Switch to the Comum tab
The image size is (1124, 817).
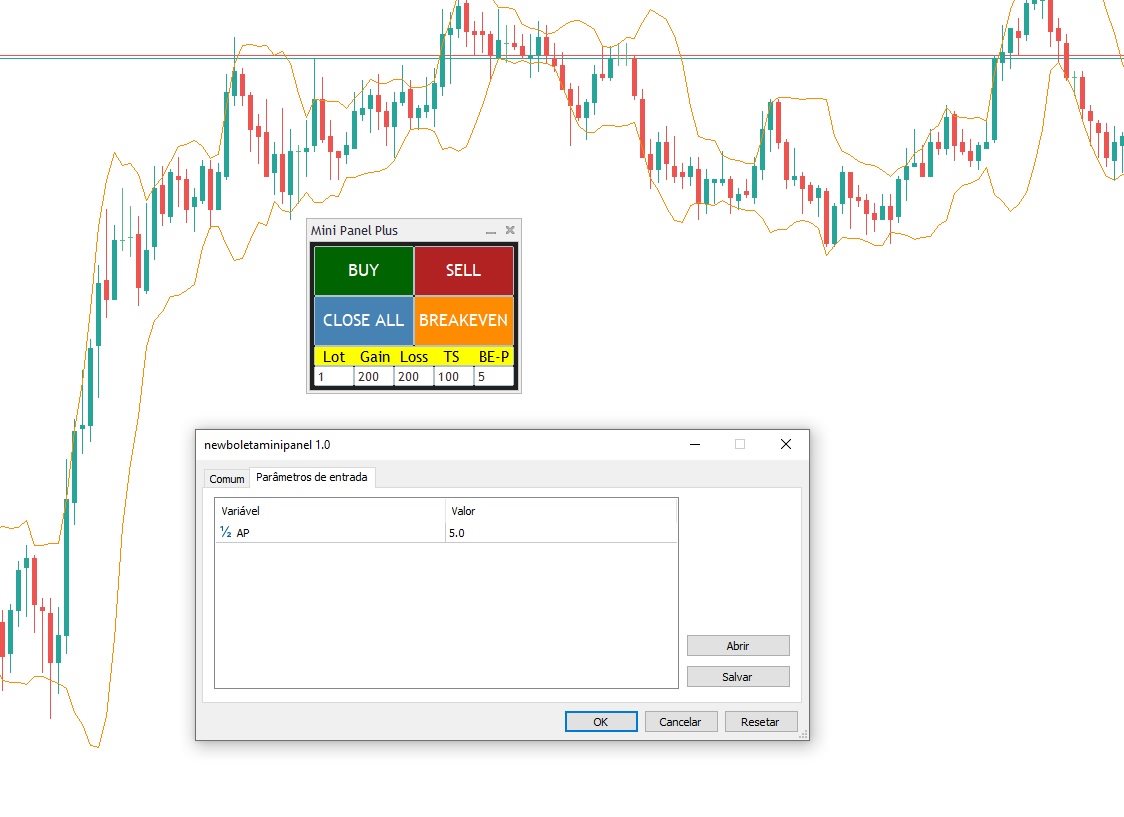coord(226,479)
